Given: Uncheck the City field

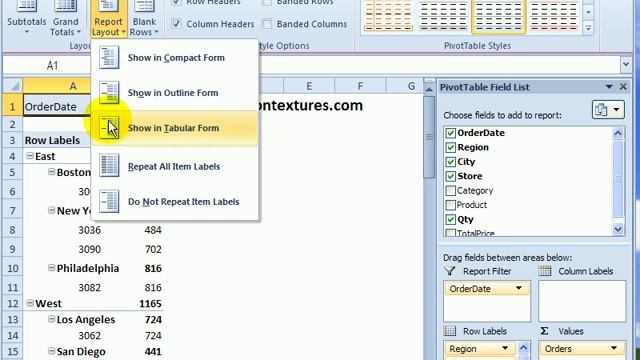Looking at the screenshot, I should pyautogui.click(x=451, y=162).
